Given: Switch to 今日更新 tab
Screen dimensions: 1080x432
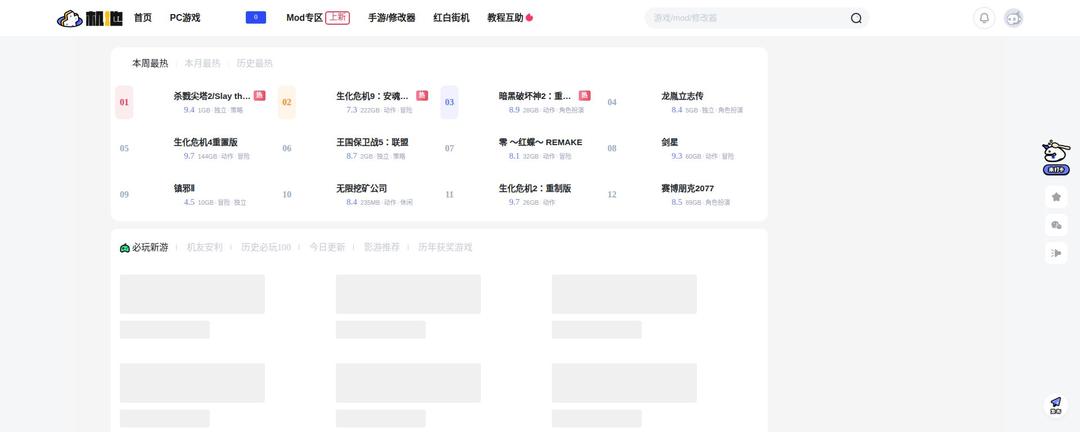Looking at the screenshot, I should [x=327, y=247].
